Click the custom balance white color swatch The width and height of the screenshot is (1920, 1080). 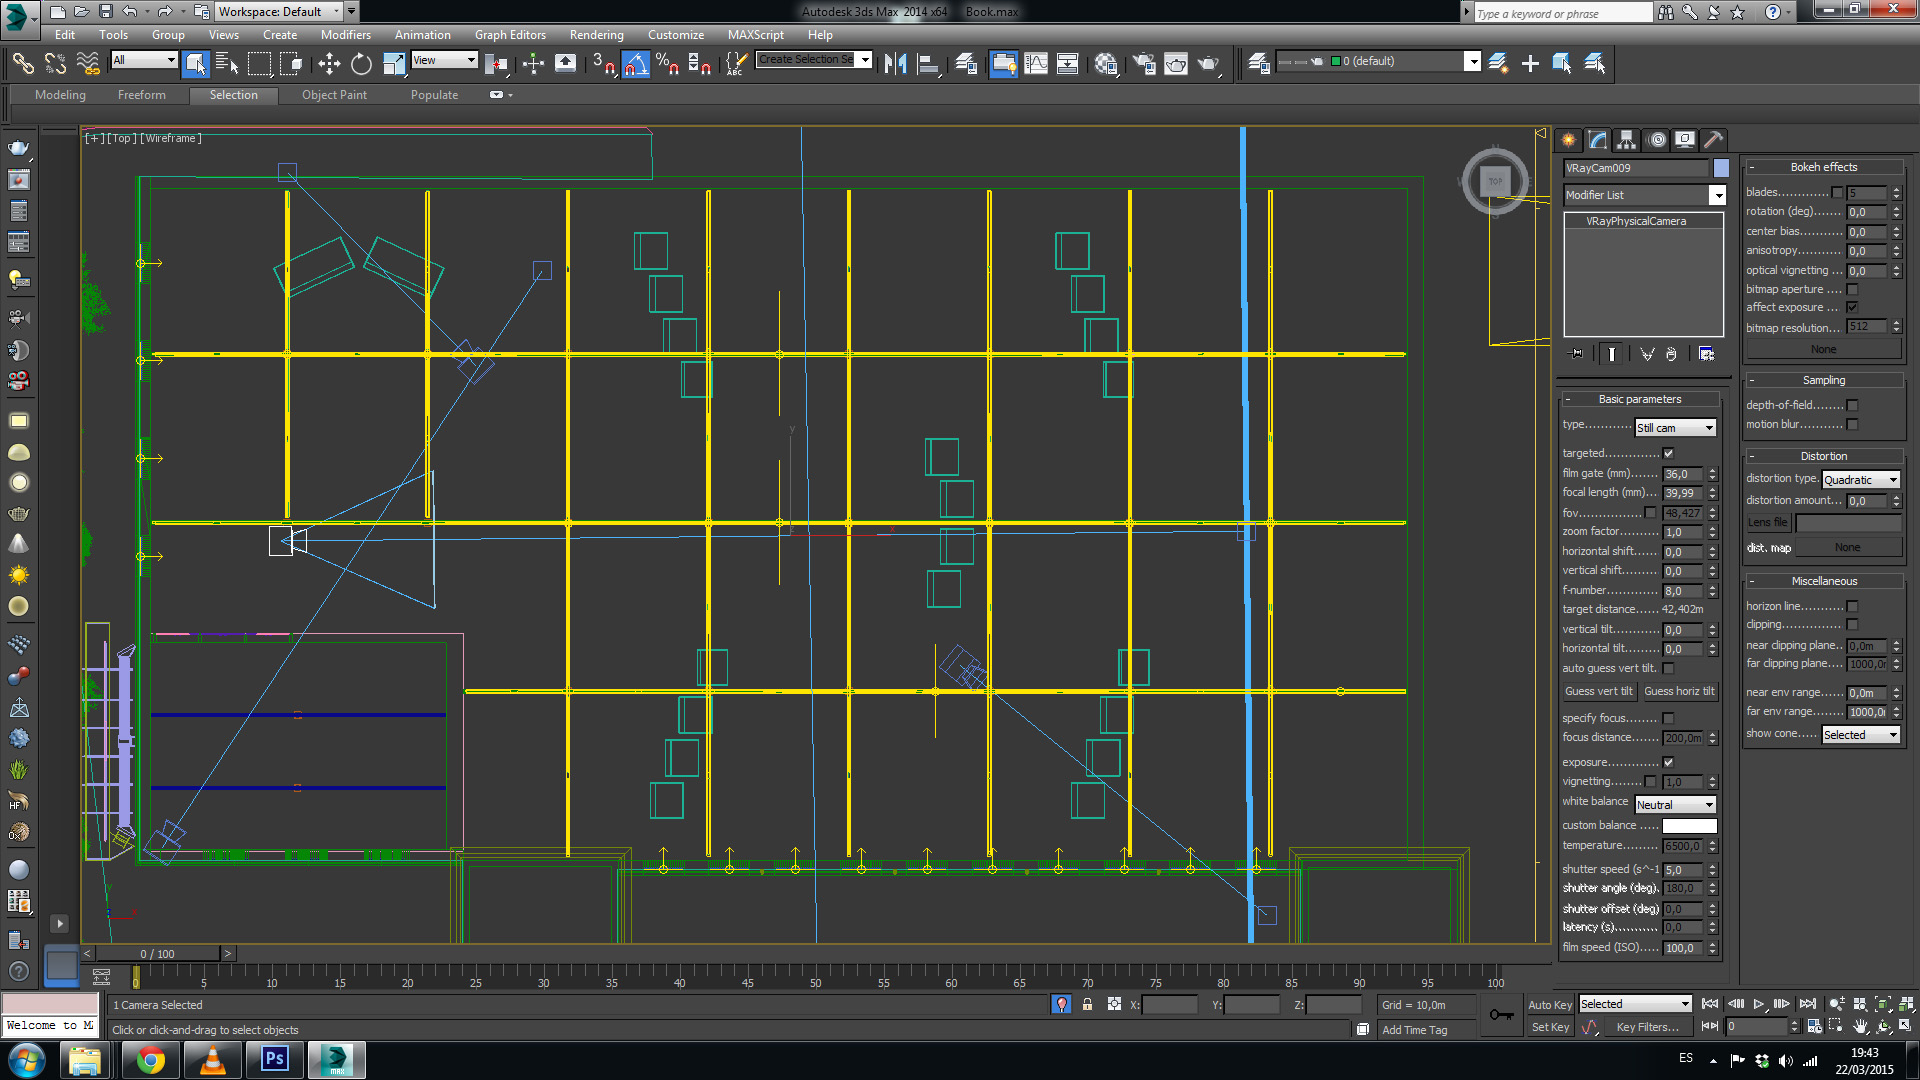click(x=1689, y=826)
